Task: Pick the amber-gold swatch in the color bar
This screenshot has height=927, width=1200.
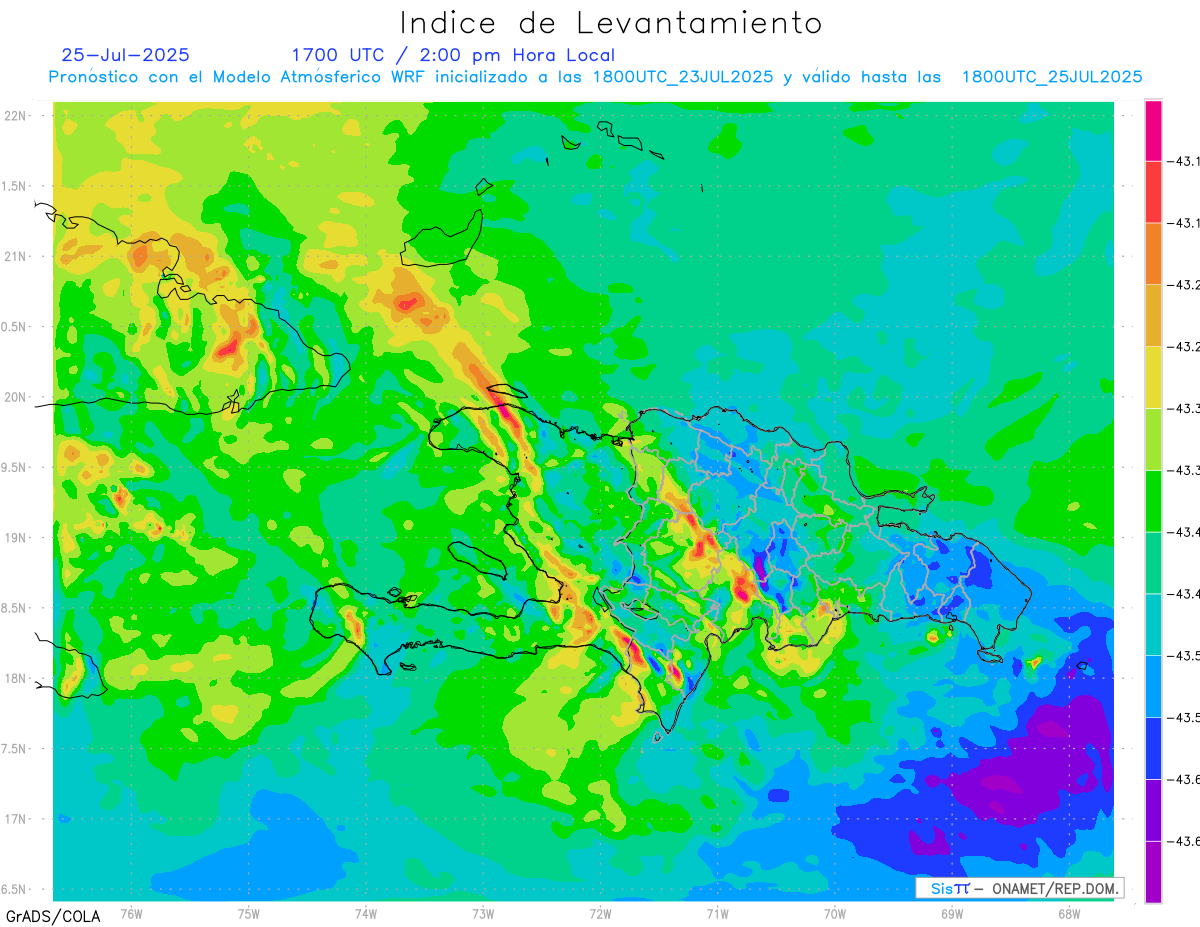Action: (x=1153, y=316)
